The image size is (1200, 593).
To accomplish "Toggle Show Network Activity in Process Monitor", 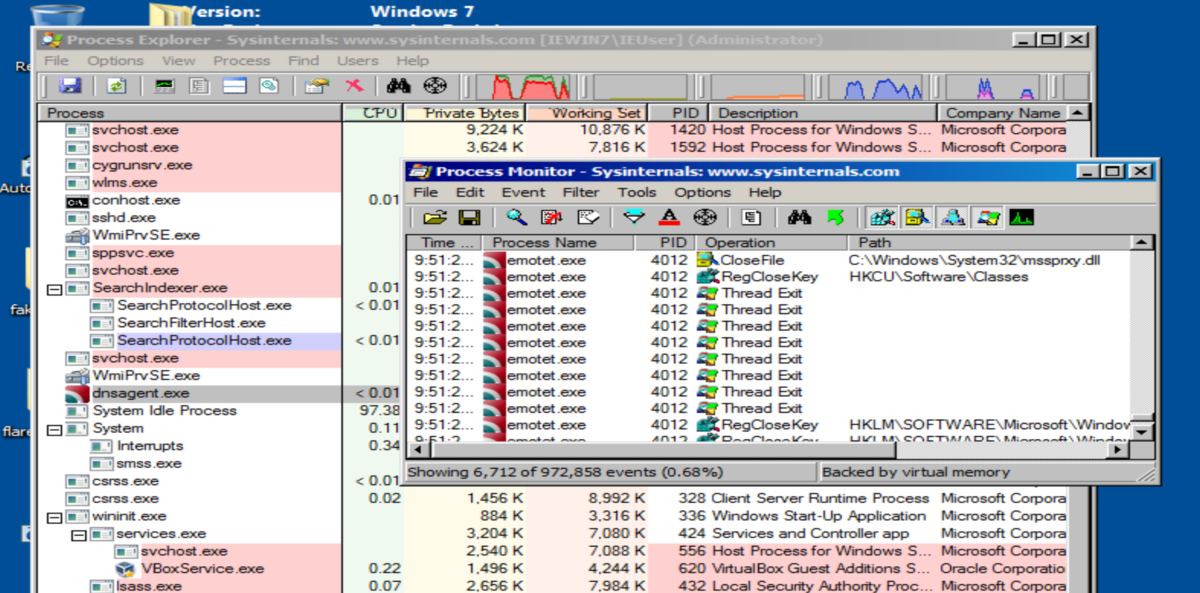I will pos(953,217).
